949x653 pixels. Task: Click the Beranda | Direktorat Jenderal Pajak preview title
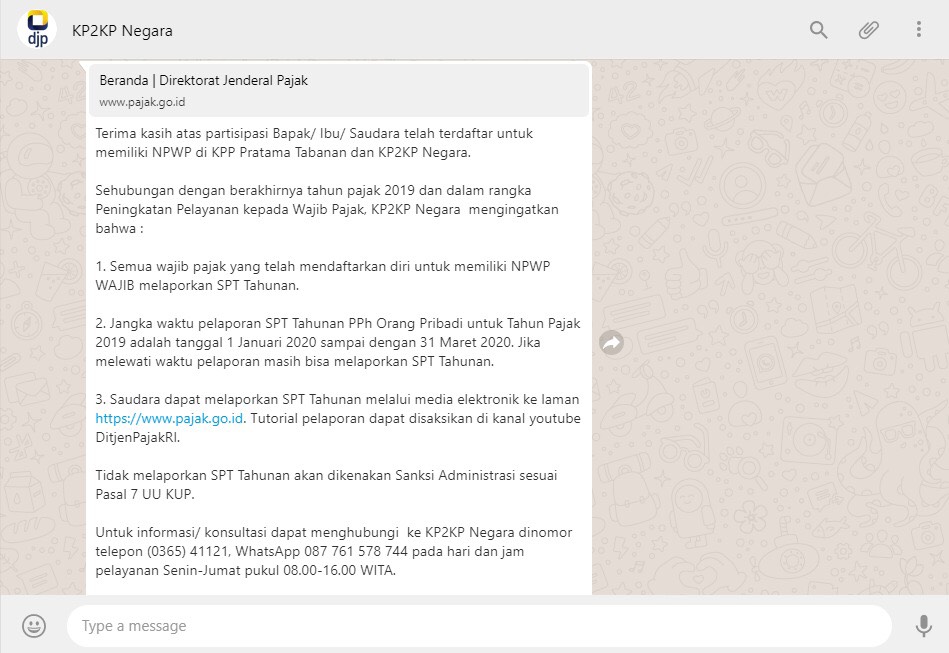pyautogui.click(x=203, y=81)
